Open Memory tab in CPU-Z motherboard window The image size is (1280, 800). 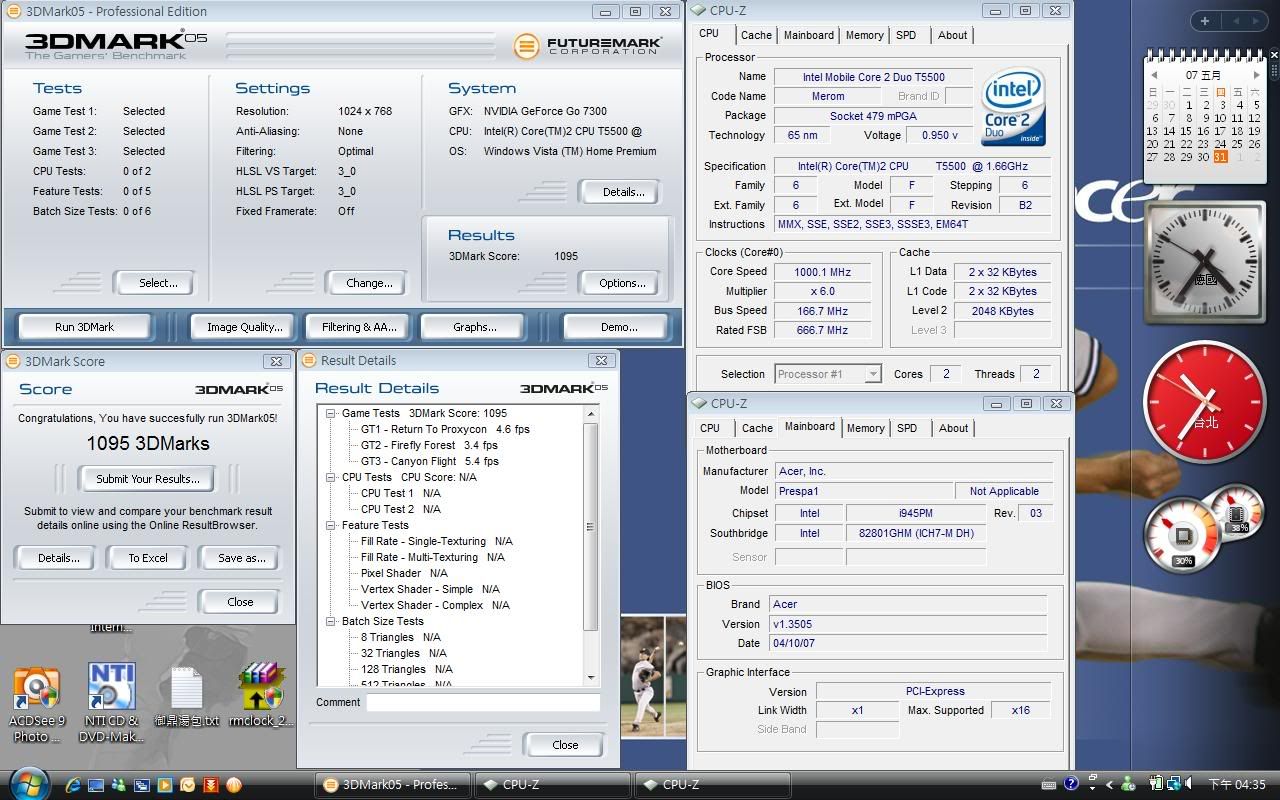pyautogui.click(x=865, y=428)
